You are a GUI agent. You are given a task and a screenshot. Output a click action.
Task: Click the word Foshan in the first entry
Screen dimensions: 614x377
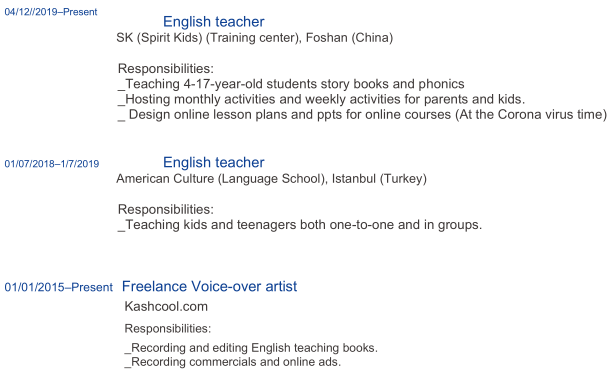tap(327, 38)
